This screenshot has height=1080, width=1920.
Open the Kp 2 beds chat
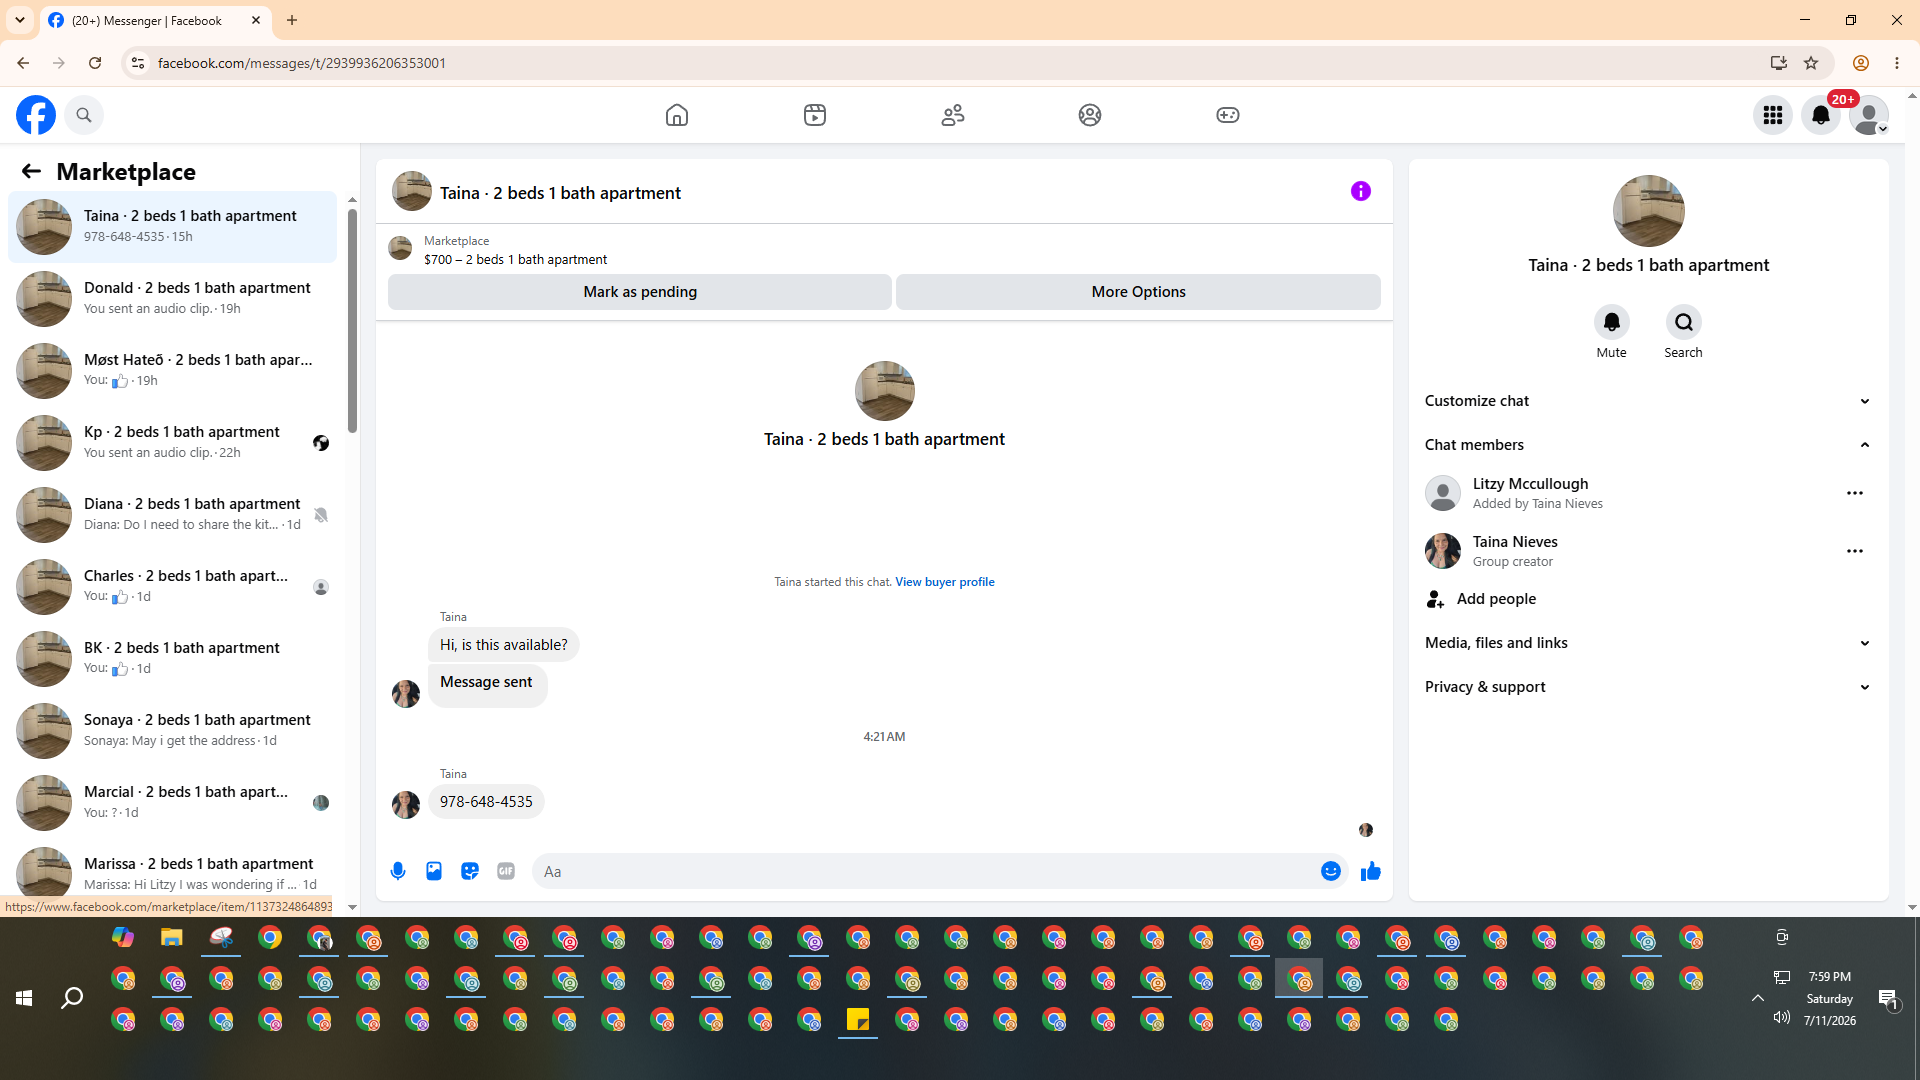(x=173, y=442)
